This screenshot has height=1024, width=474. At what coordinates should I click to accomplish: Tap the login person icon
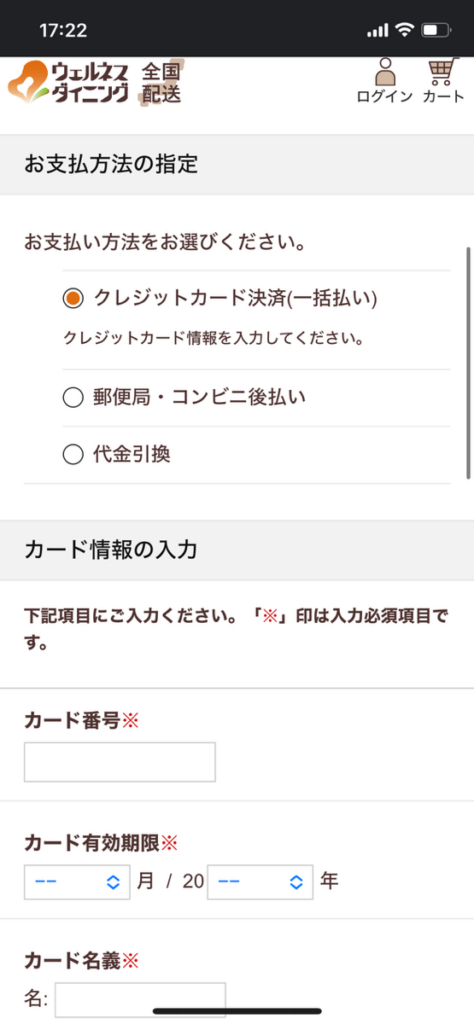385,72
